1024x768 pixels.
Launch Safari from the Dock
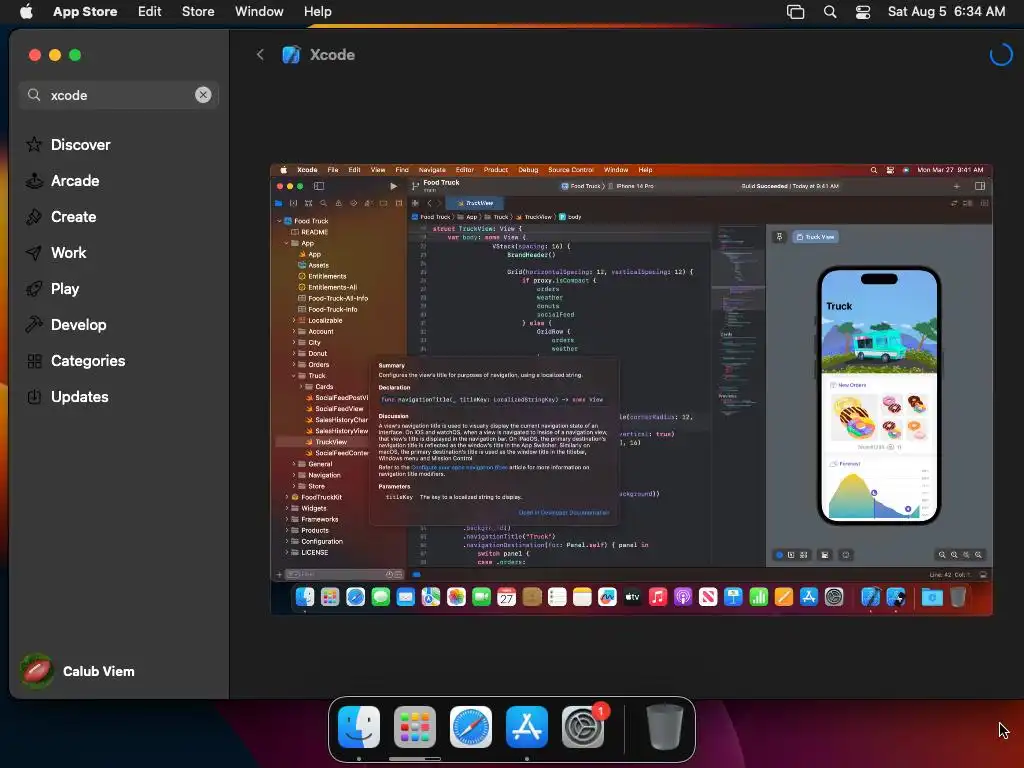coord(471,727)
